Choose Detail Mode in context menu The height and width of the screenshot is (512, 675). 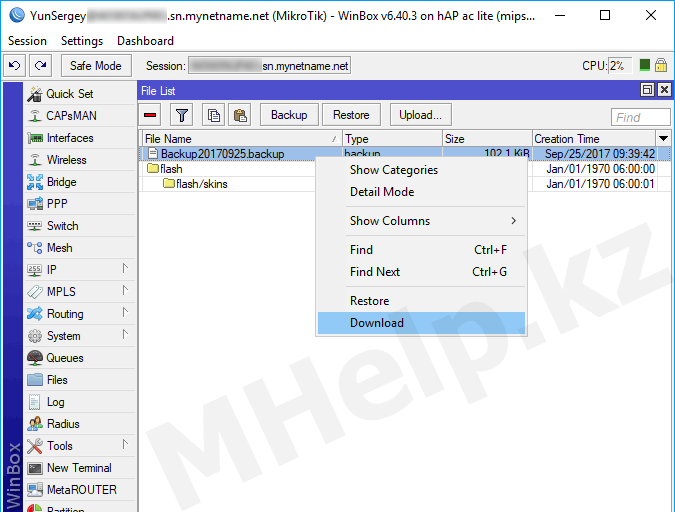point(421,192)
